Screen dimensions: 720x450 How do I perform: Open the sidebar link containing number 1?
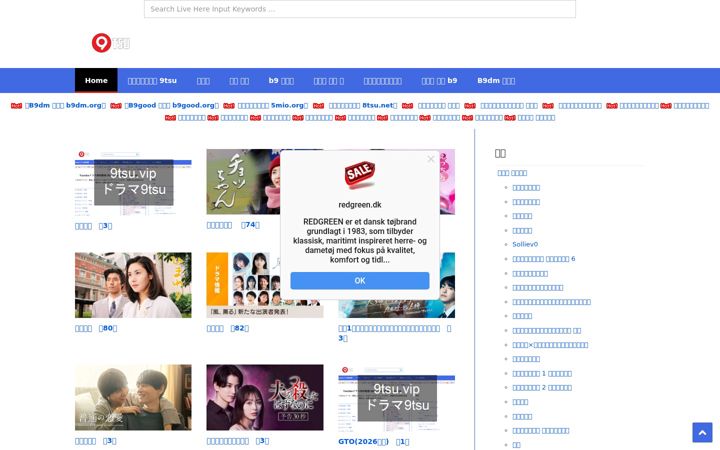(x=542, y=373)
